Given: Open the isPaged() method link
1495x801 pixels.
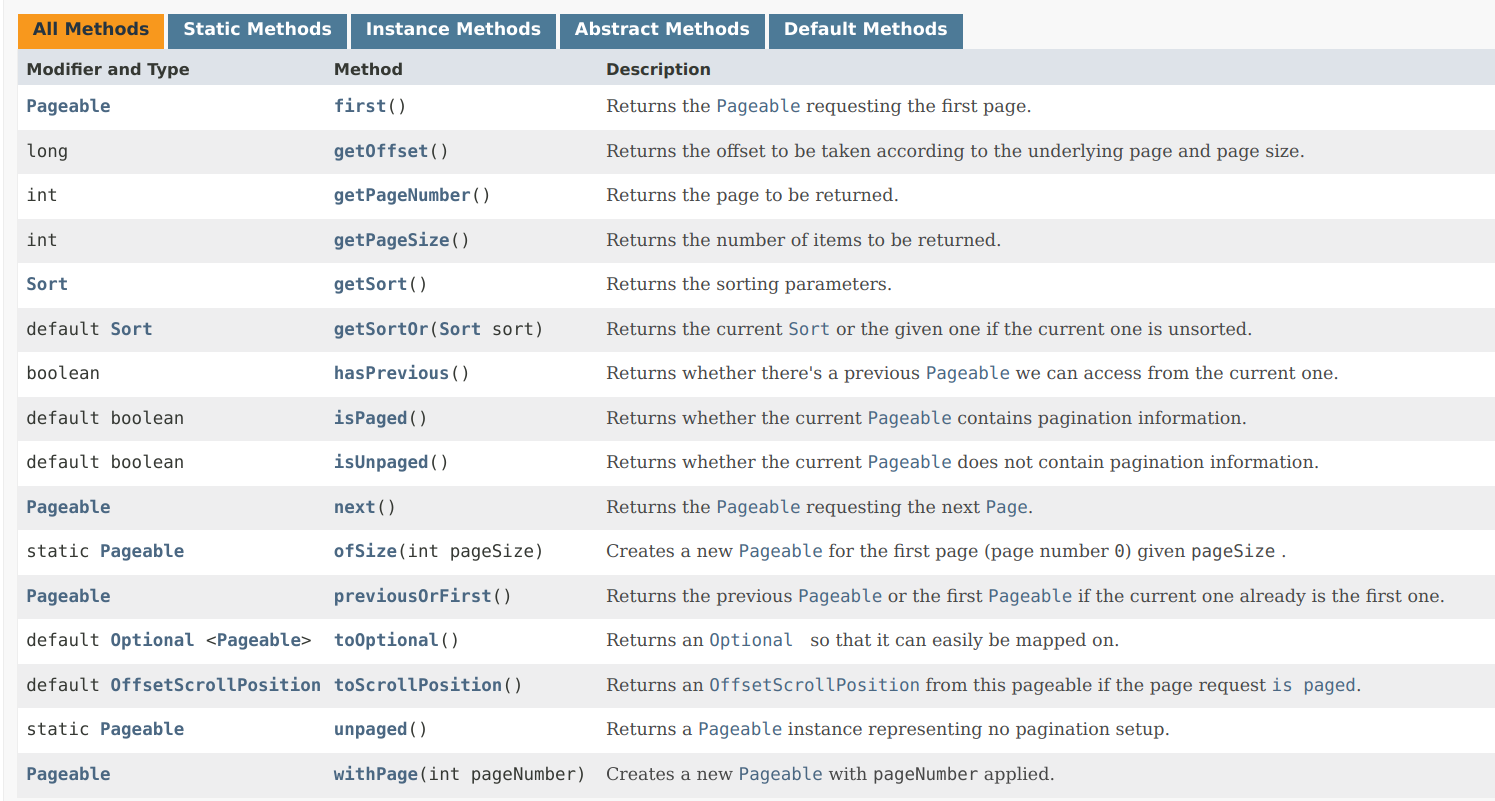Looking at the screenshot, I should [371, 418].
